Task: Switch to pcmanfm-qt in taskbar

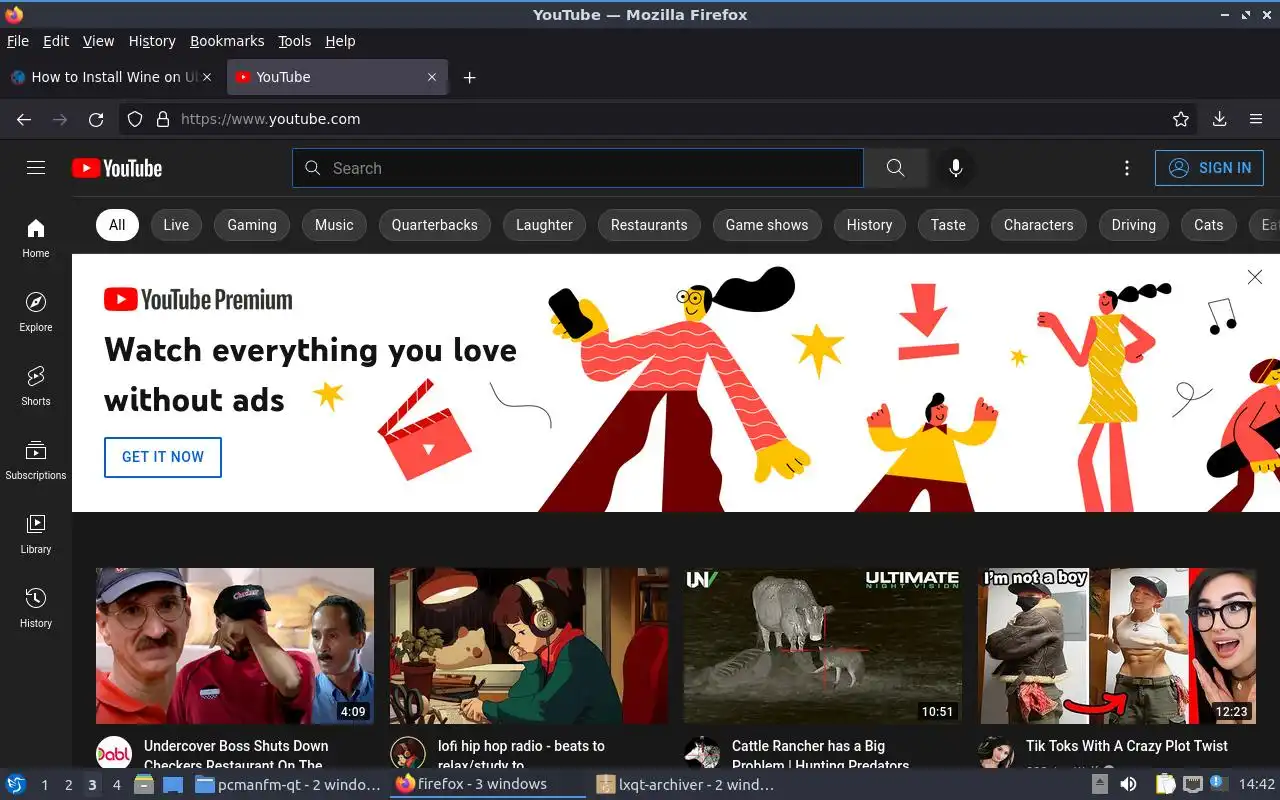Action: (288, 784)
